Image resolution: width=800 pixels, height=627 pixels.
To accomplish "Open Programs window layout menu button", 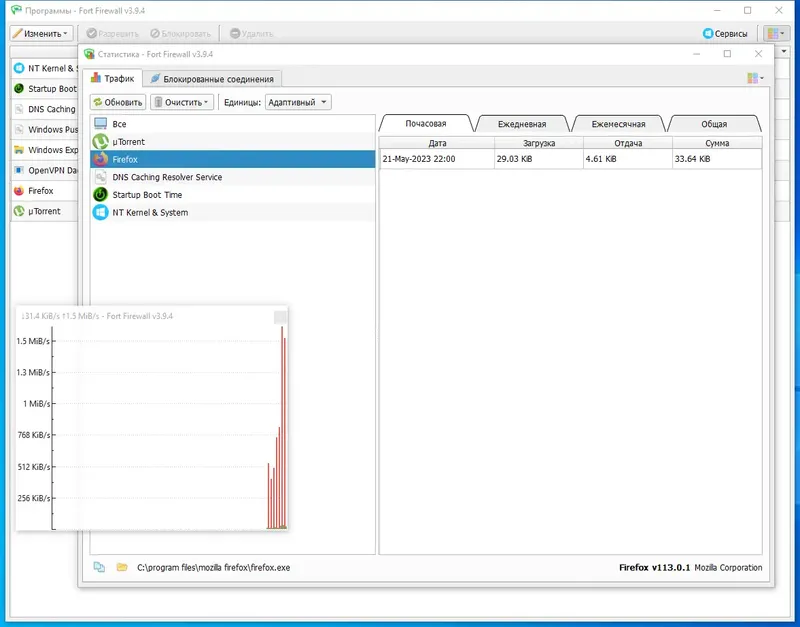I will (776, 34).
